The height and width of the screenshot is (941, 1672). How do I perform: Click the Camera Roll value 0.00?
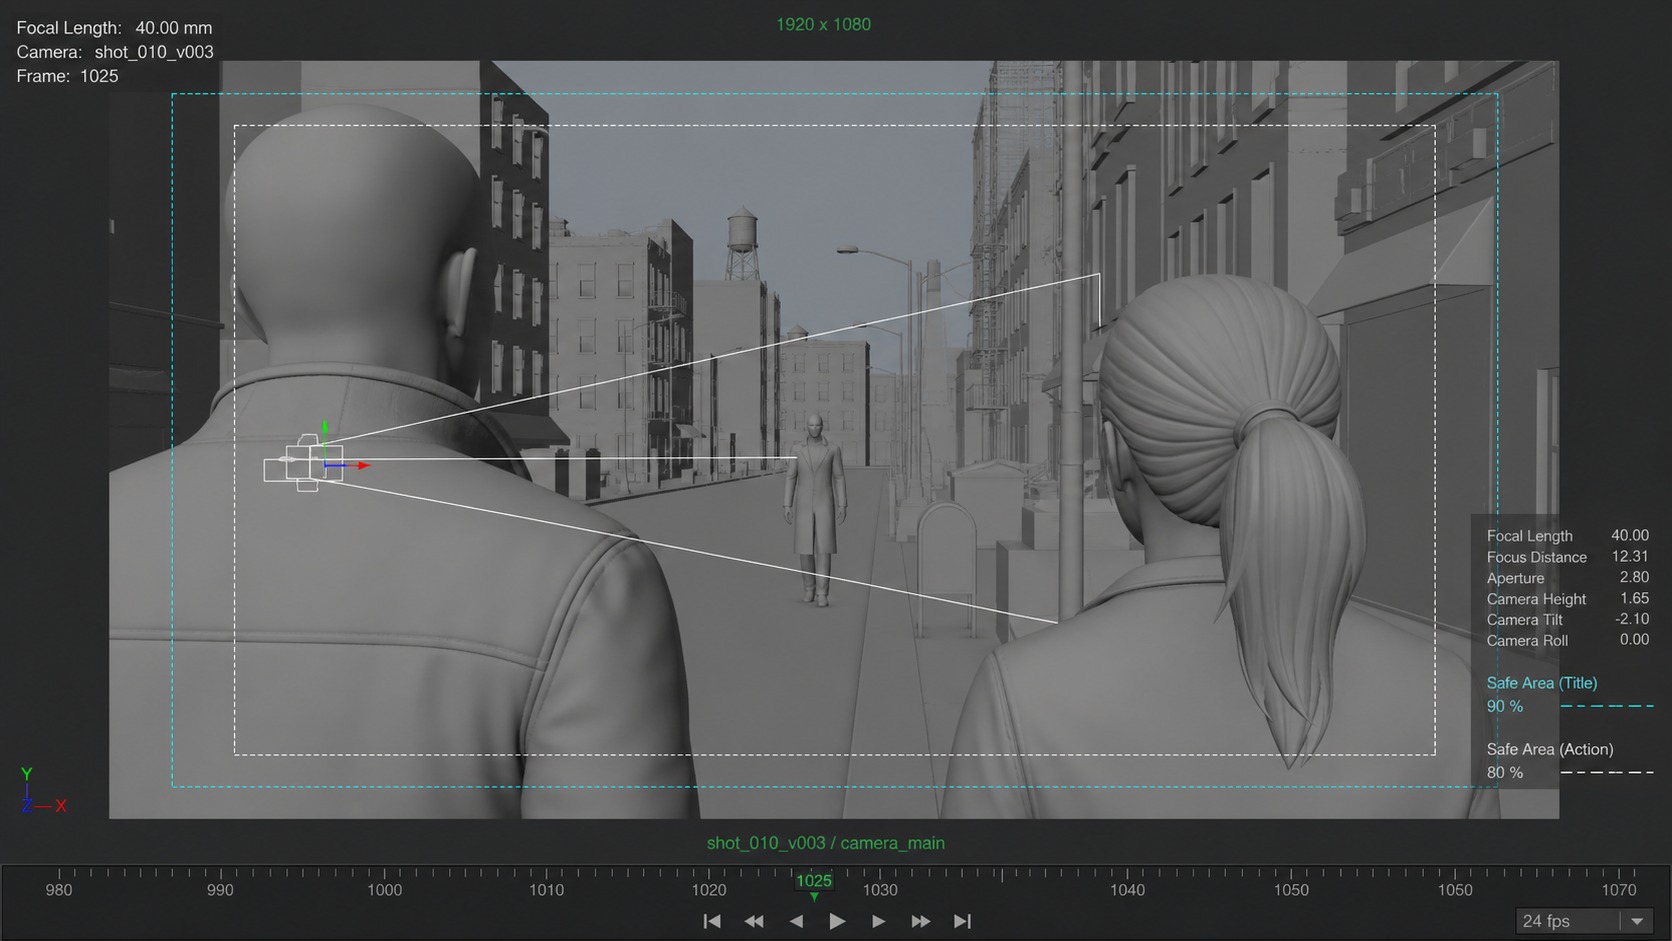[x=1634, y=640]
